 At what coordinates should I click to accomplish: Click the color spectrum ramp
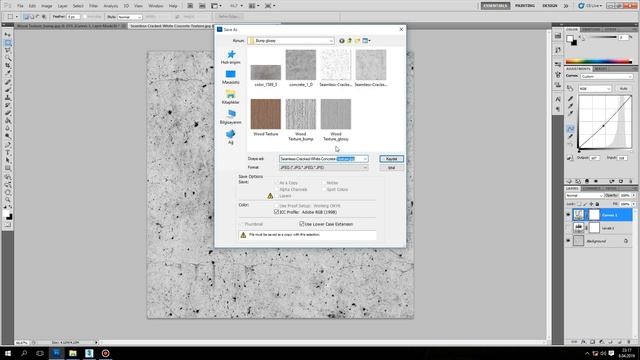(x=599, y=61)
